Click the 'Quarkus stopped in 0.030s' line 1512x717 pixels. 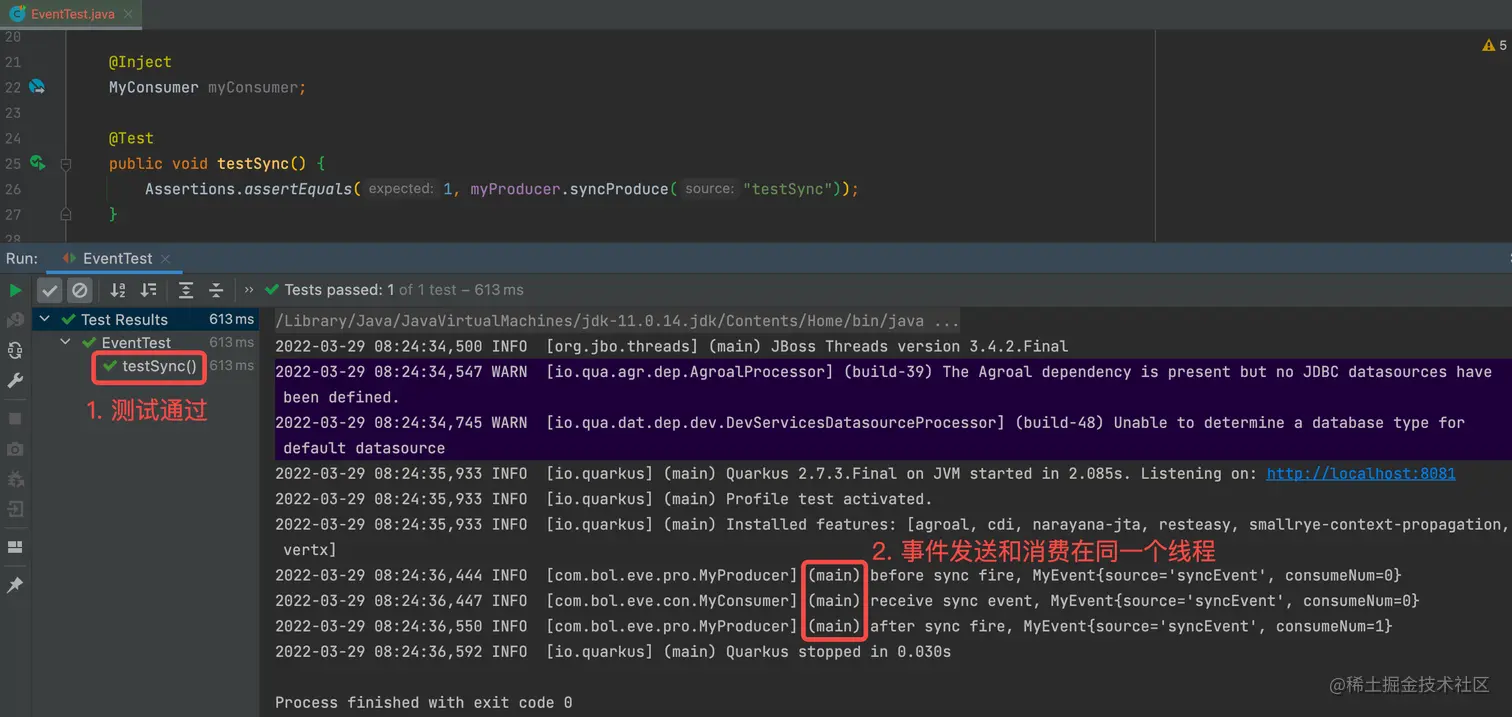click(x=613, y=652)
